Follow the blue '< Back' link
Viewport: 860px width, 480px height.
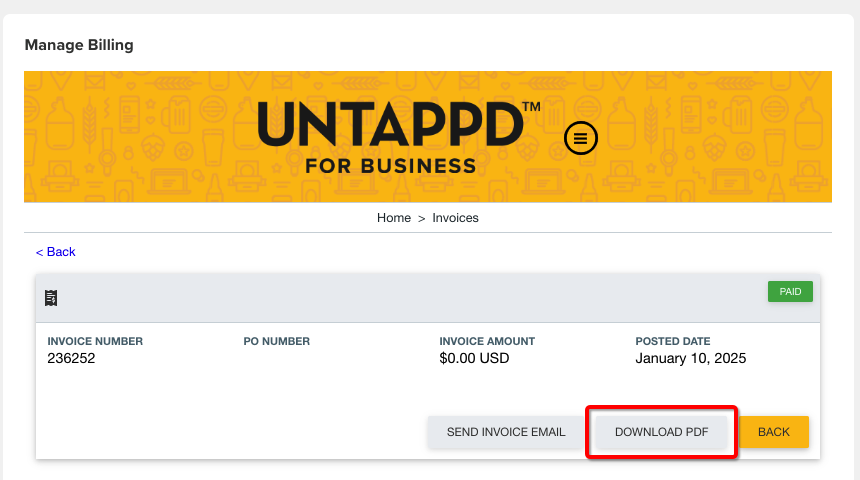click(x=55, y=252)
